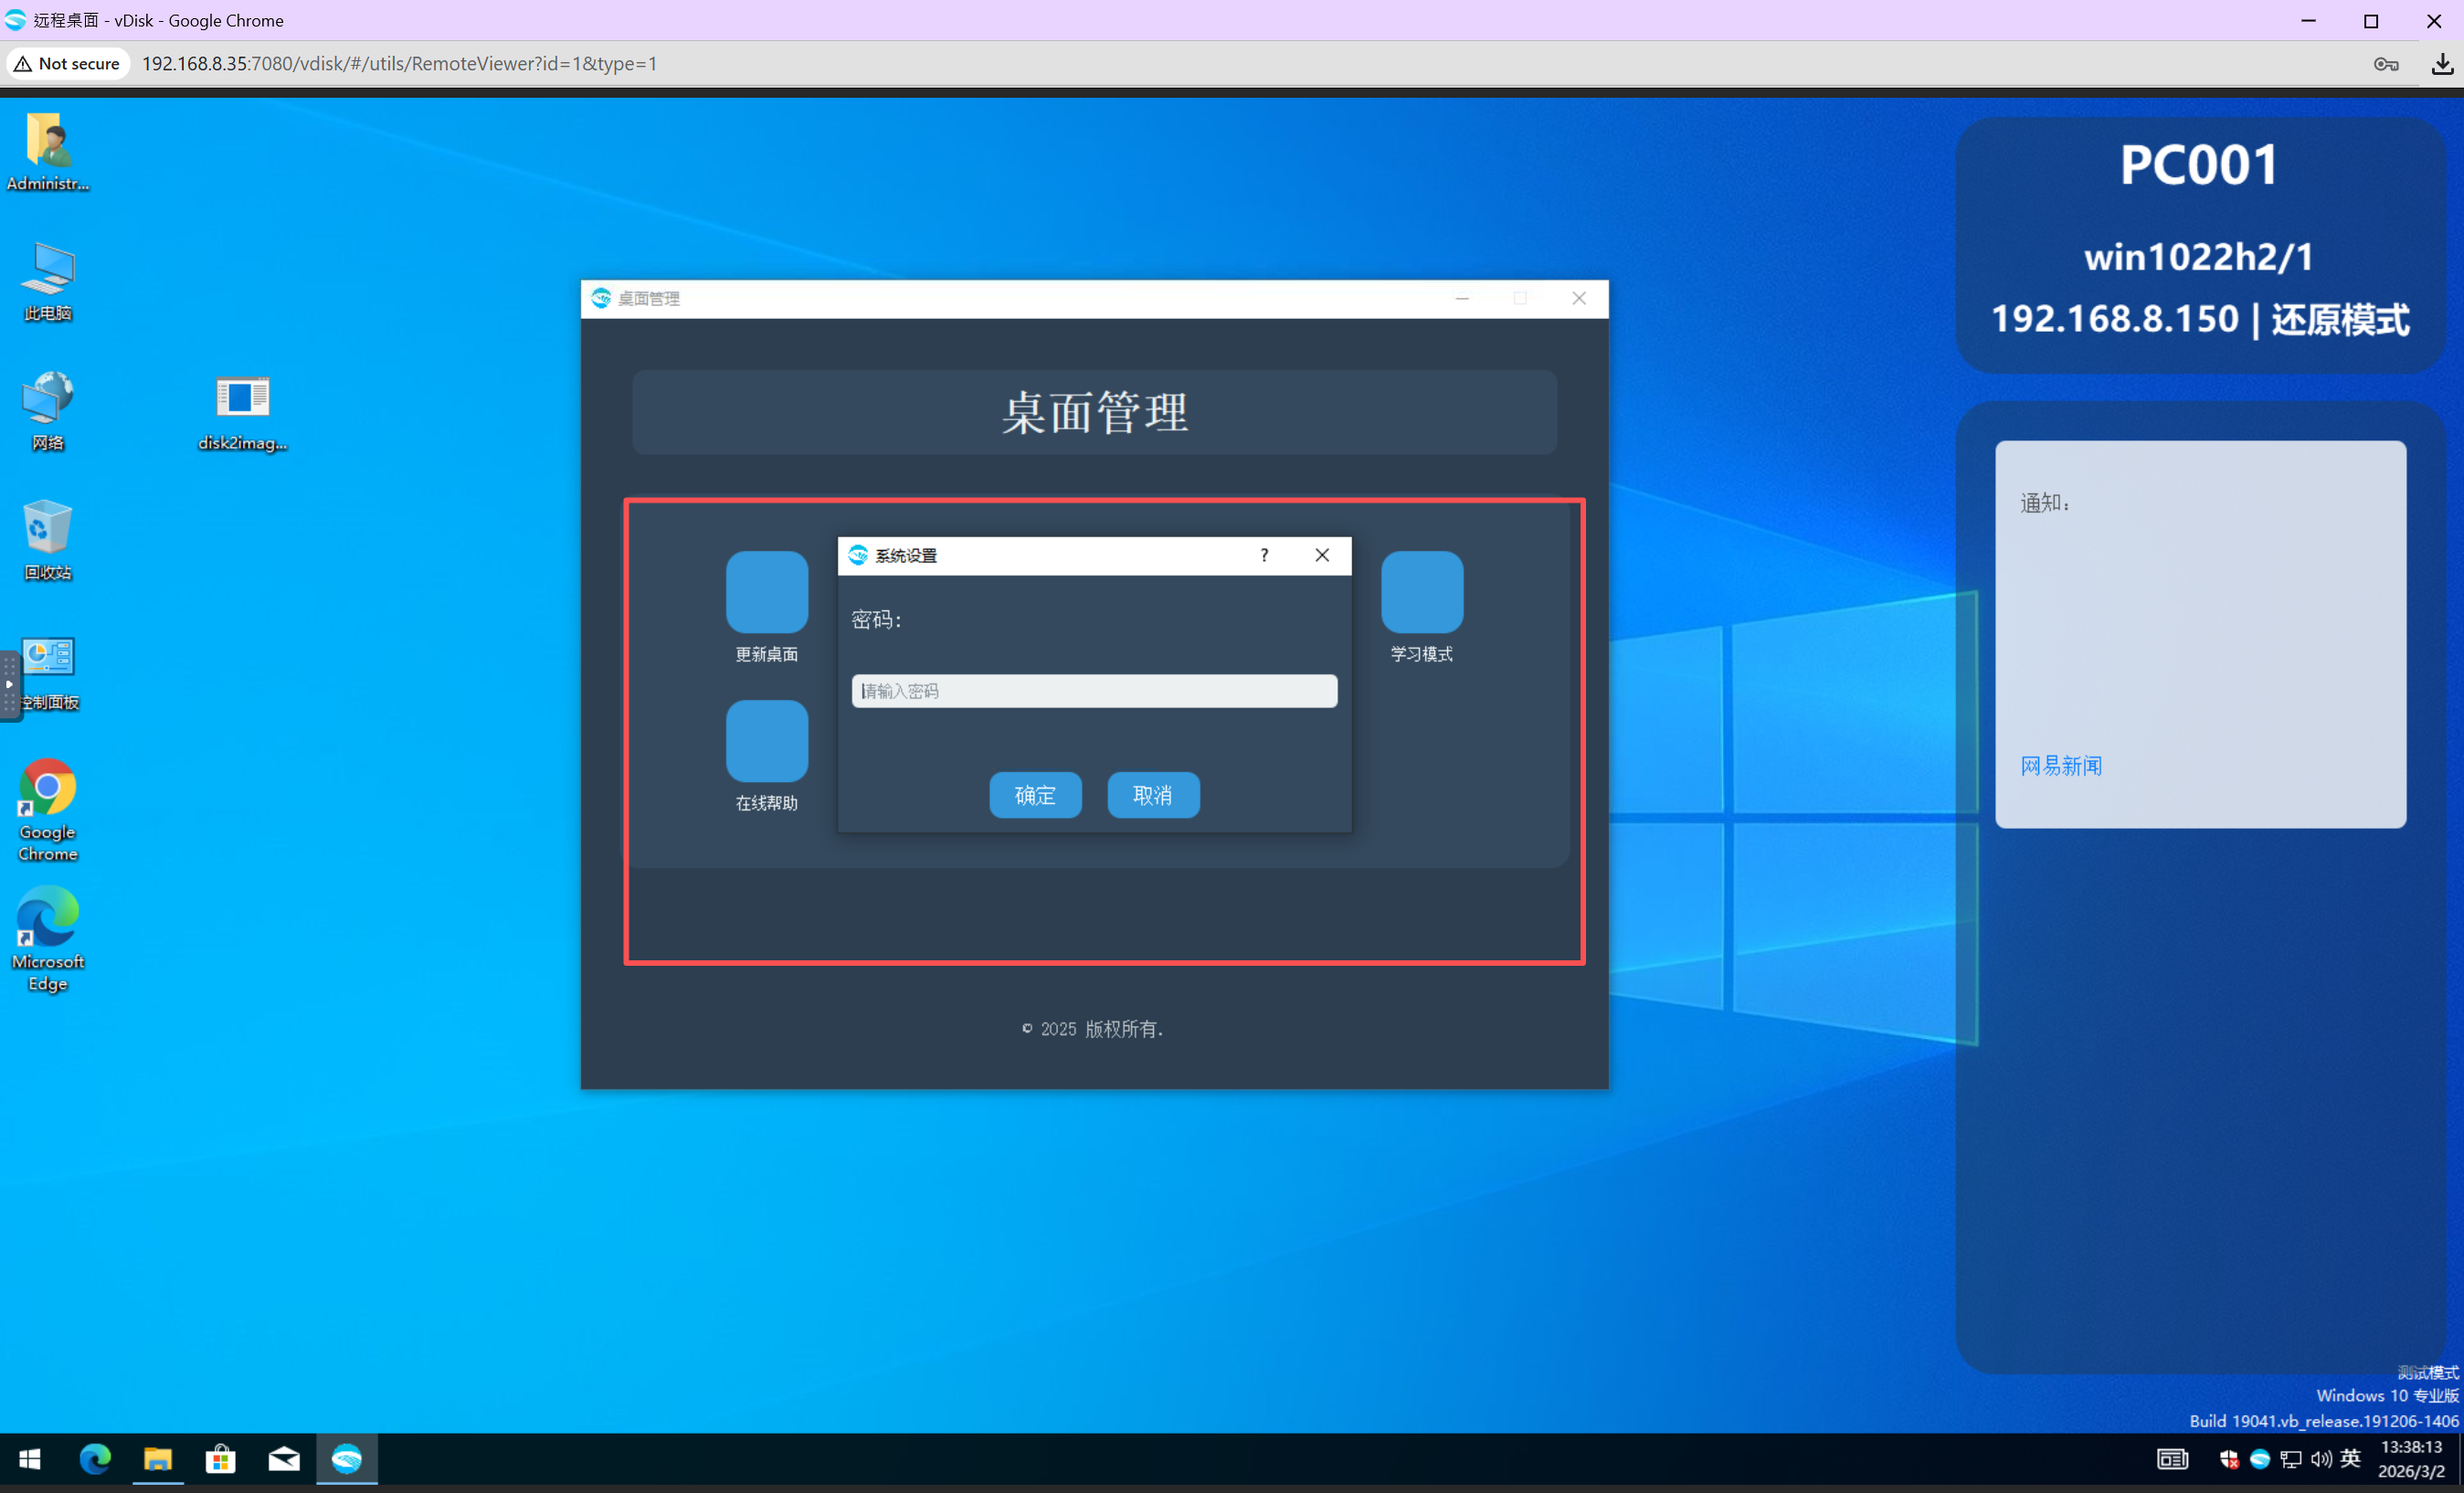Open Microsoft Store from taskbar
The width and height of the screenshot is (2464, 1493).
pos(221,1459)
